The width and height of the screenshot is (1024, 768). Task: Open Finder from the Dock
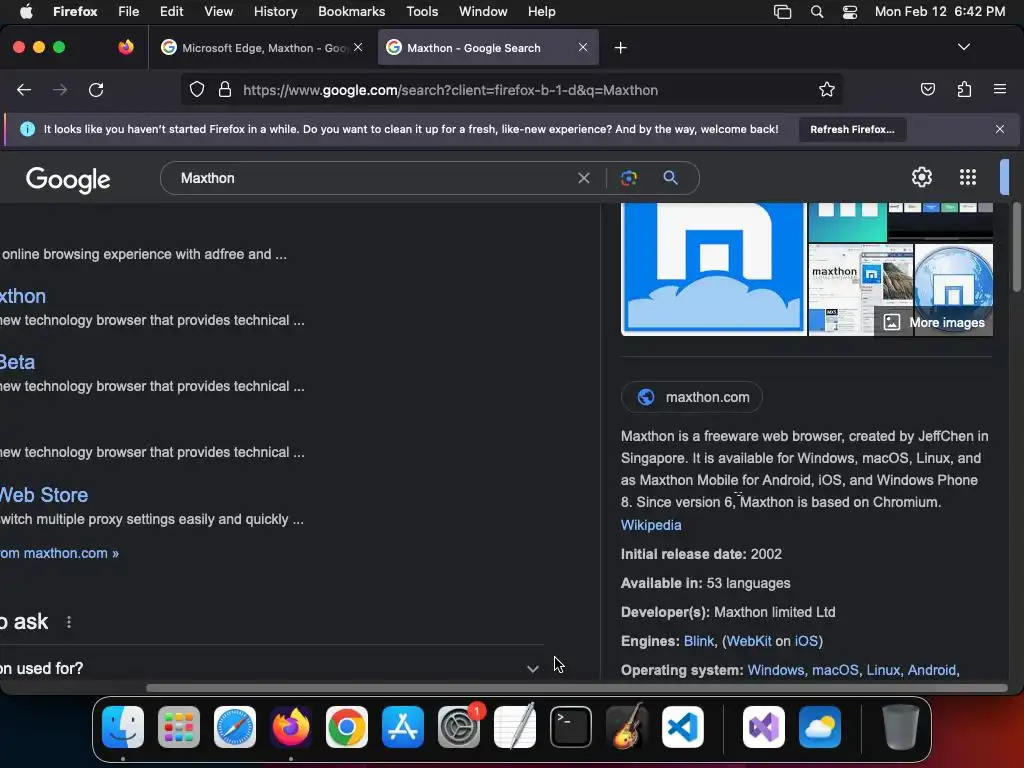pyautogui.click(x=123, y=727)
